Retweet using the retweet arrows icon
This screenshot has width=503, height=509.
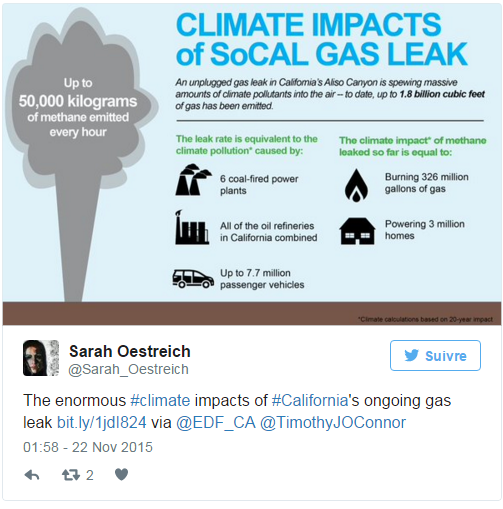click(x=71, y=475)
